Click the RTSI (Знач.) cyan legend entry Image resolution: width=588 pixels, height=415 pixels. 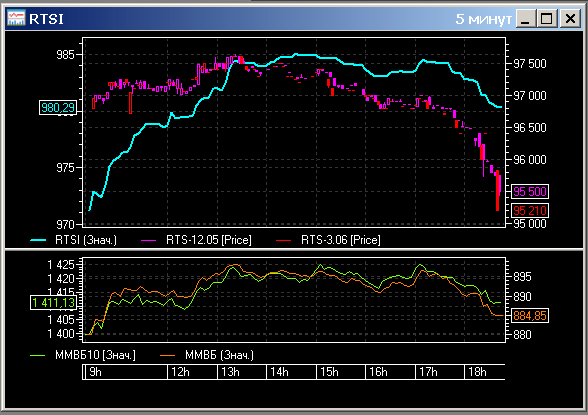coord(74,240)
